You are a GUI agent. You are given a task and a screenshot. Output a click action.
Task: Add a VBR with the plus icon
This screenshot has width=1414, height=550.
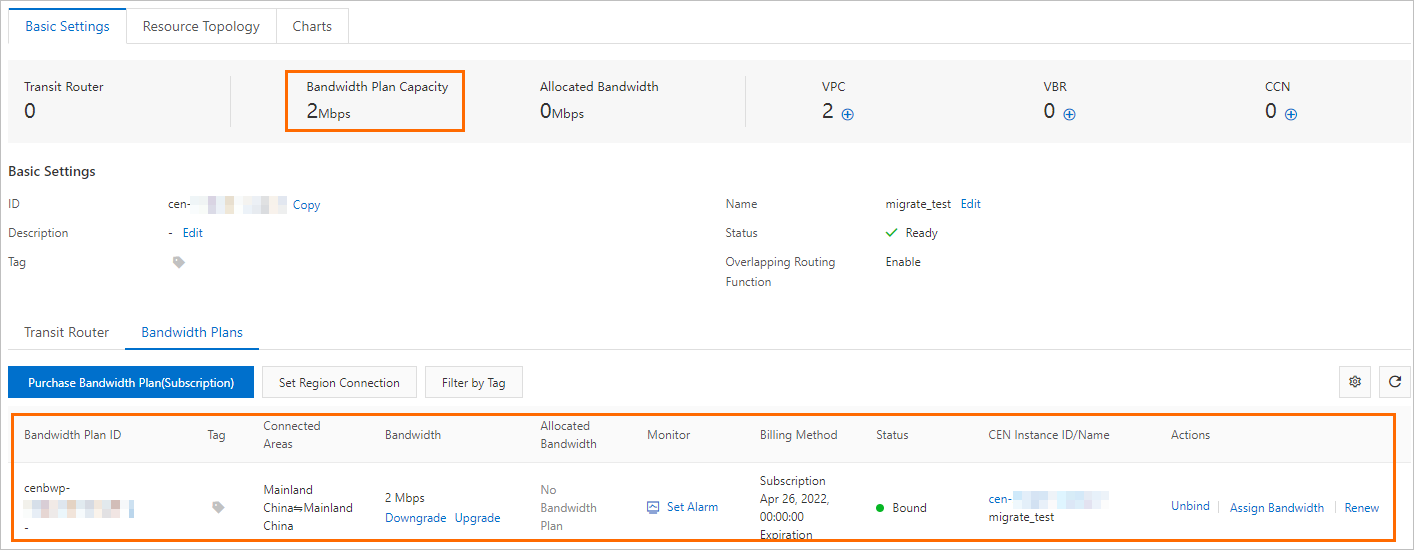coord(1069,114)
